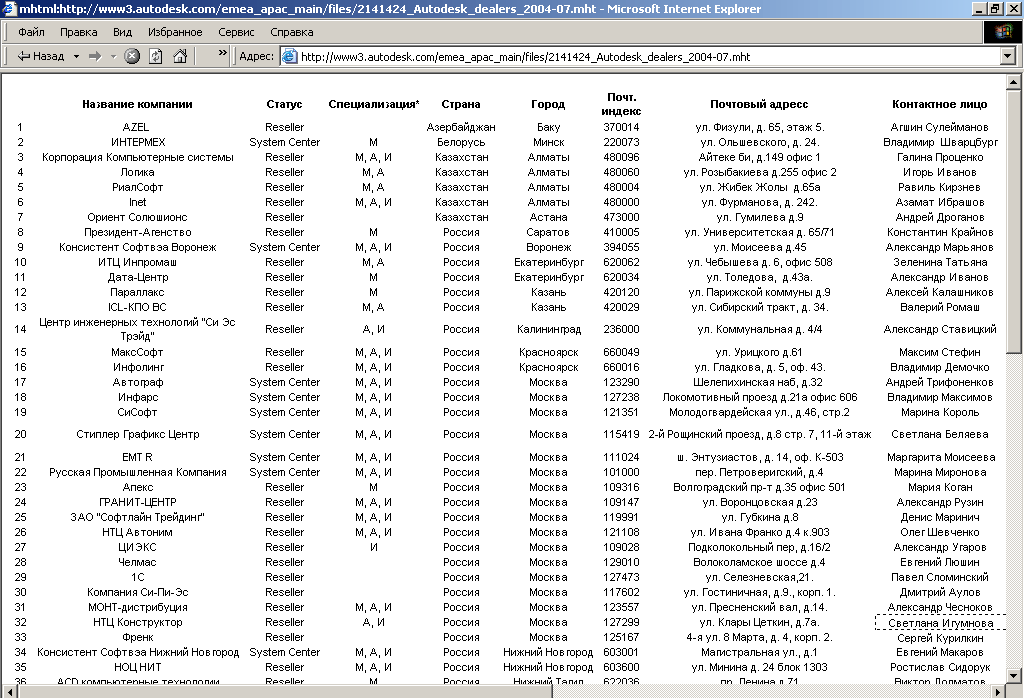Click the focused Светлана Игумнова cell
Screen dimensions: 1024x698
940,623
